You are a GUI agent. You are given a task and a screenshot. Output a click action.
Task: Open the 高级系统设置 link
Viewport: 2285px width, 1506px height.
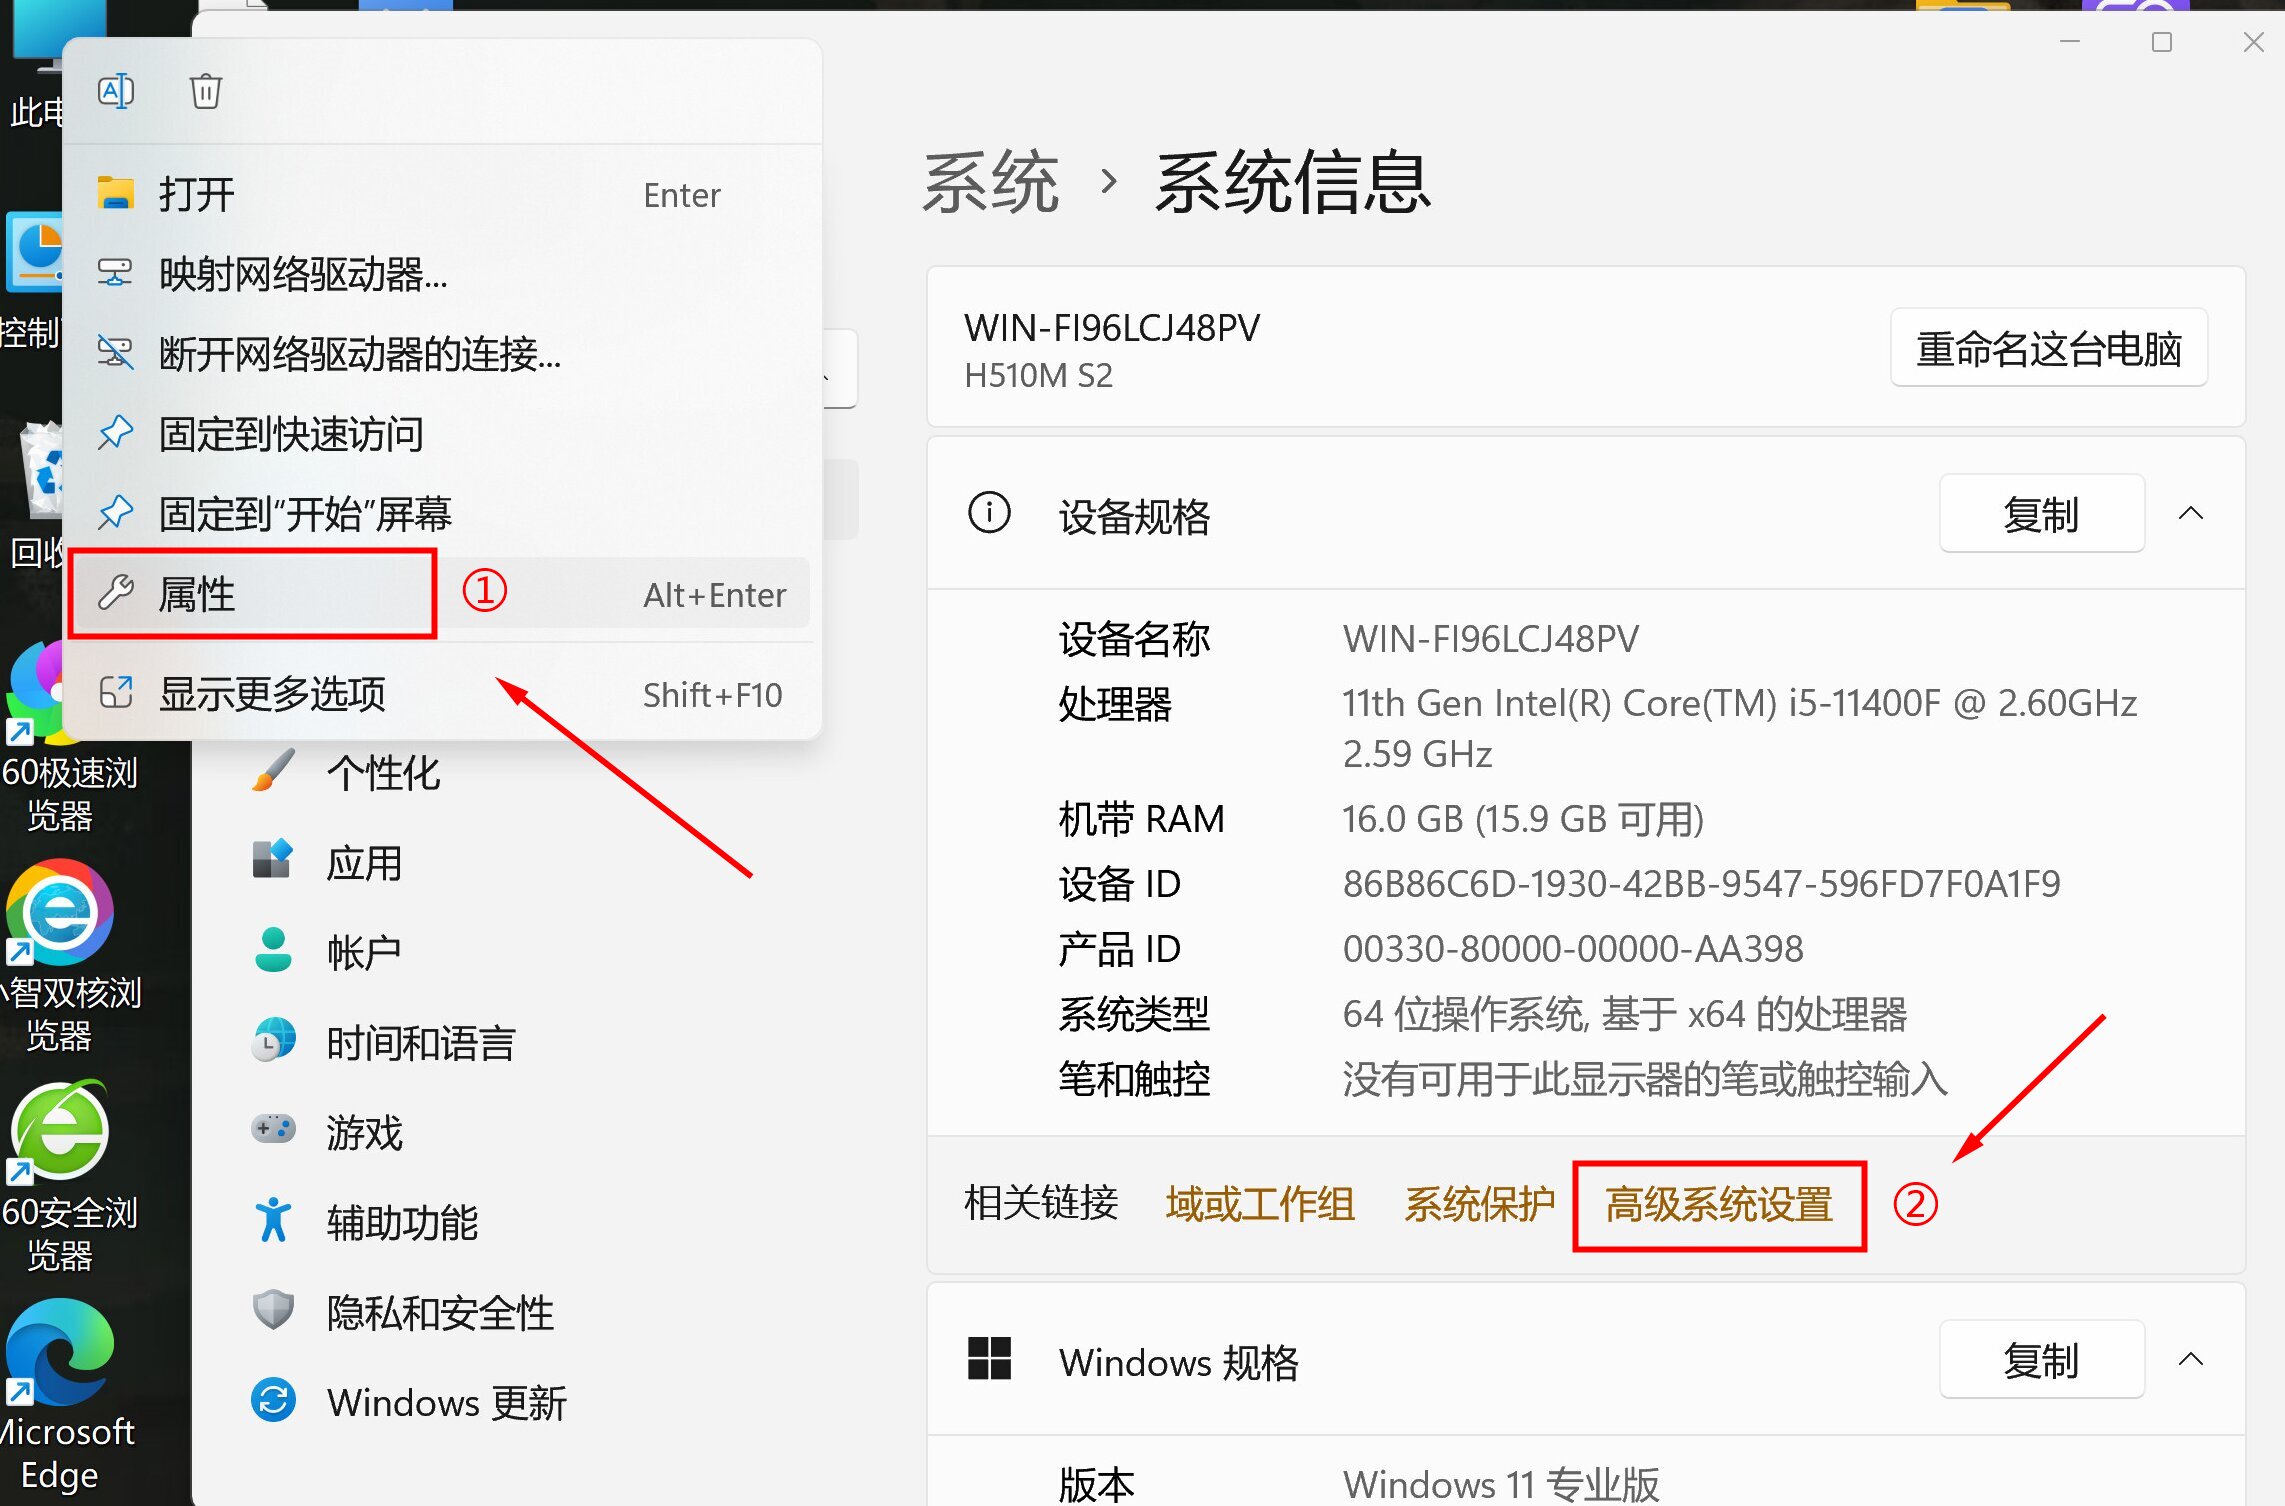coord(1719,1204)
